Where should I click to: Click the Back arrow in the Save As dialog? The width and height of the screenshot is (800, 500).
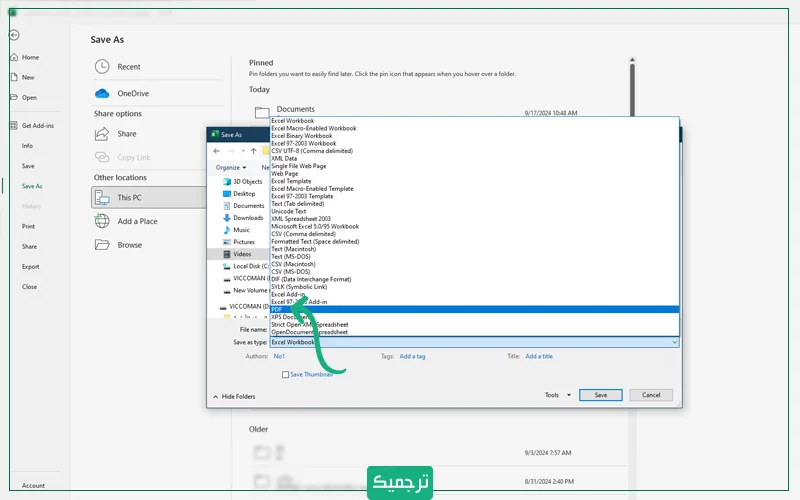point(216,151)
